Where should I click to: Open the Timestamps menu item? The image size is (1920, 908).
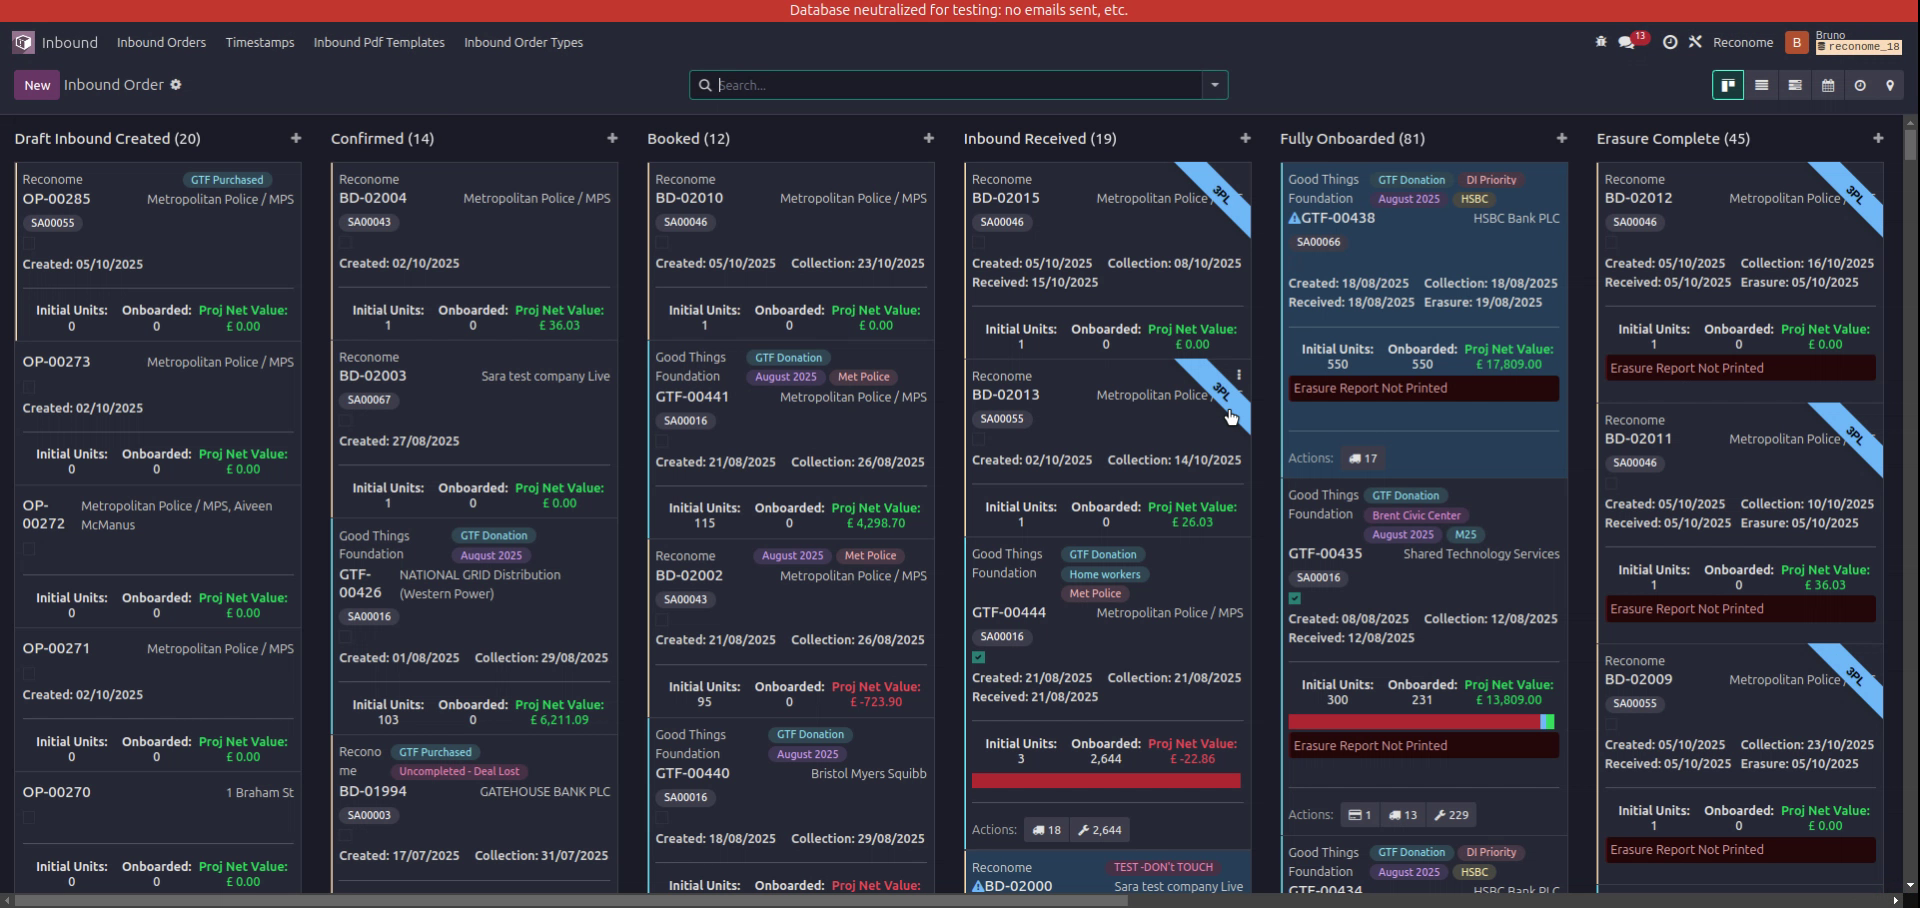pos(259,42)
